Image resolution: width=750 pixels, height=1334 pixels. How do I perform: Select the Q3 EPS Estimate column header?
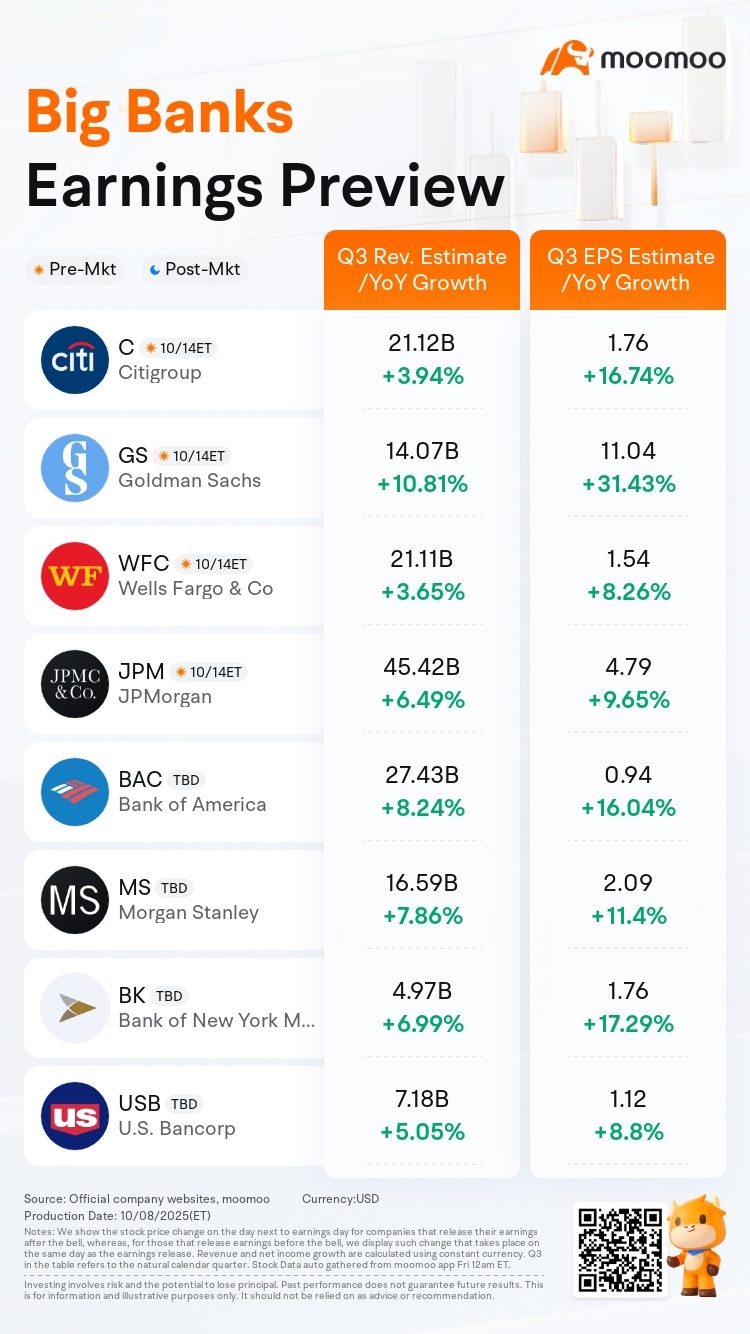pos(627,270)
